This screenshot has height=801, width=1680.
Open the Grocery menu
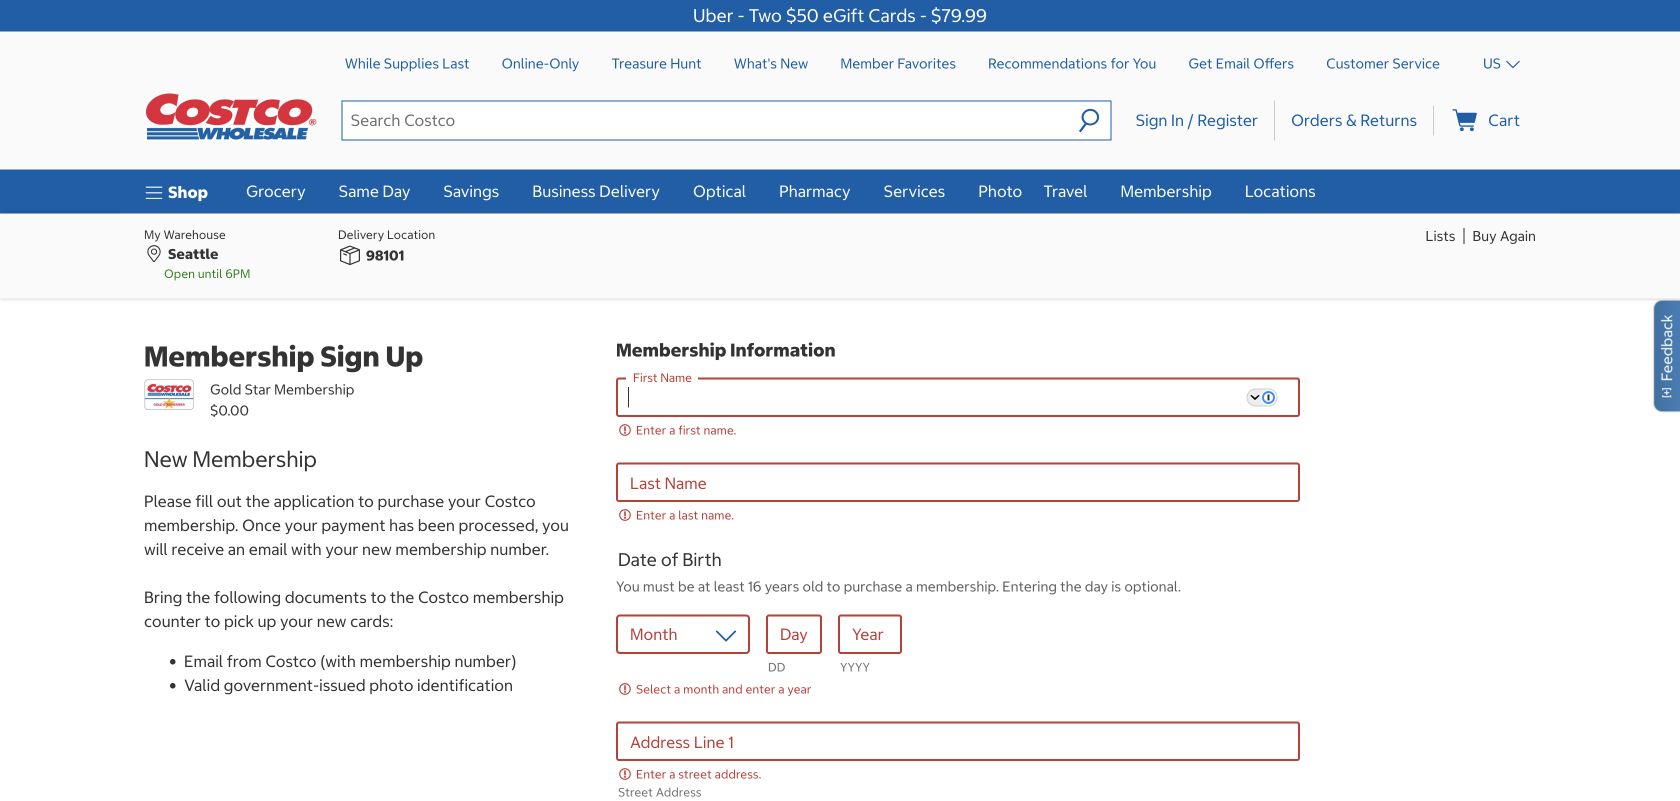pos(275,192)
